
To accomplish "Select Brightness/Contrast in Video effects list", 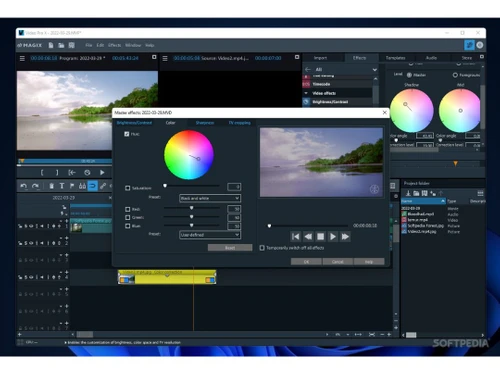I will point(337,102).
